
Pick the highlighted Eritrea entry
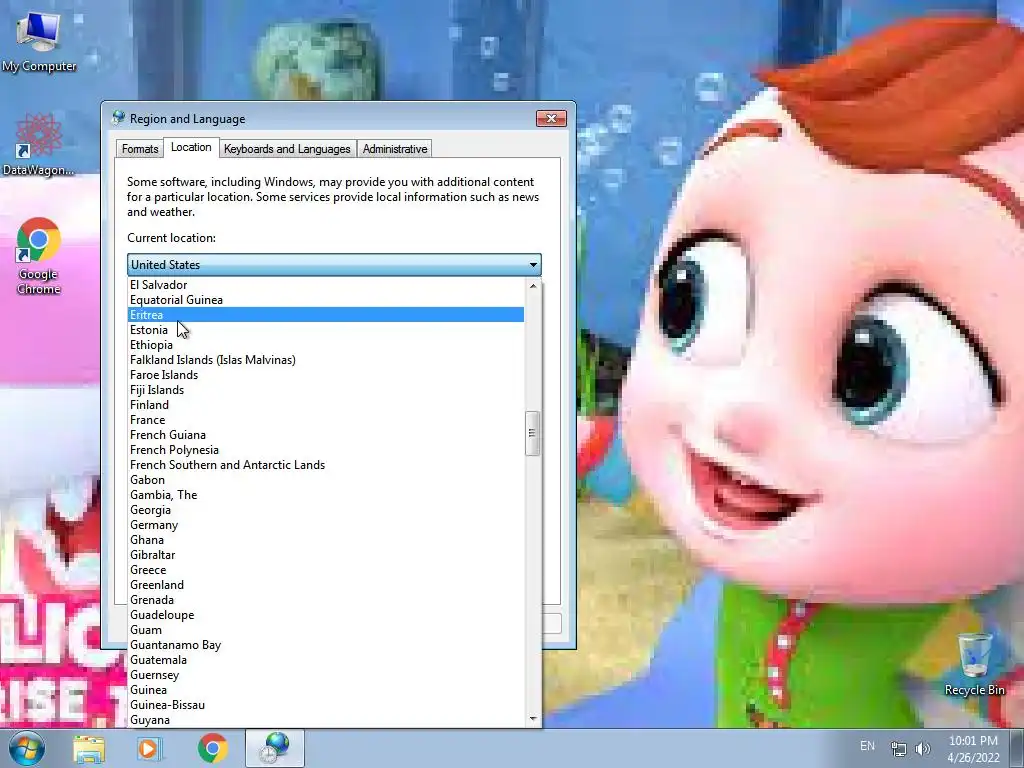(326, 315)
